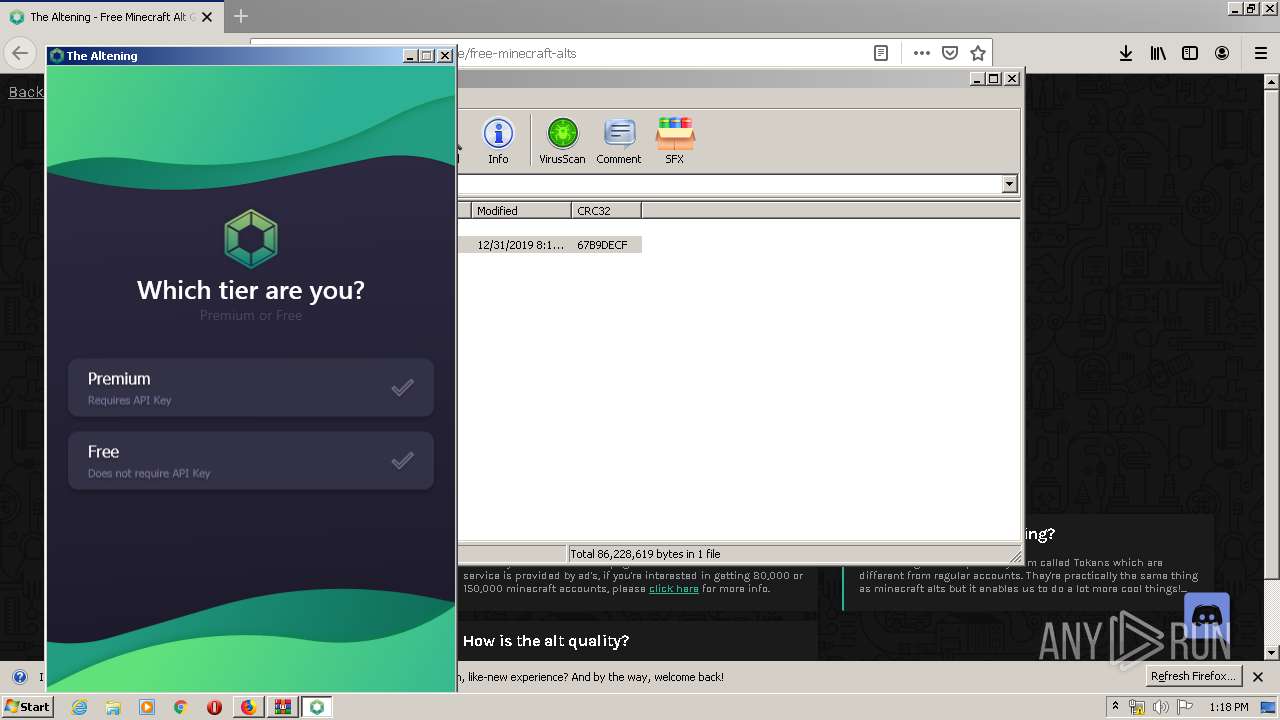Click the notification bar help icon
1280x720 pixels.
(x=19, y=677)
